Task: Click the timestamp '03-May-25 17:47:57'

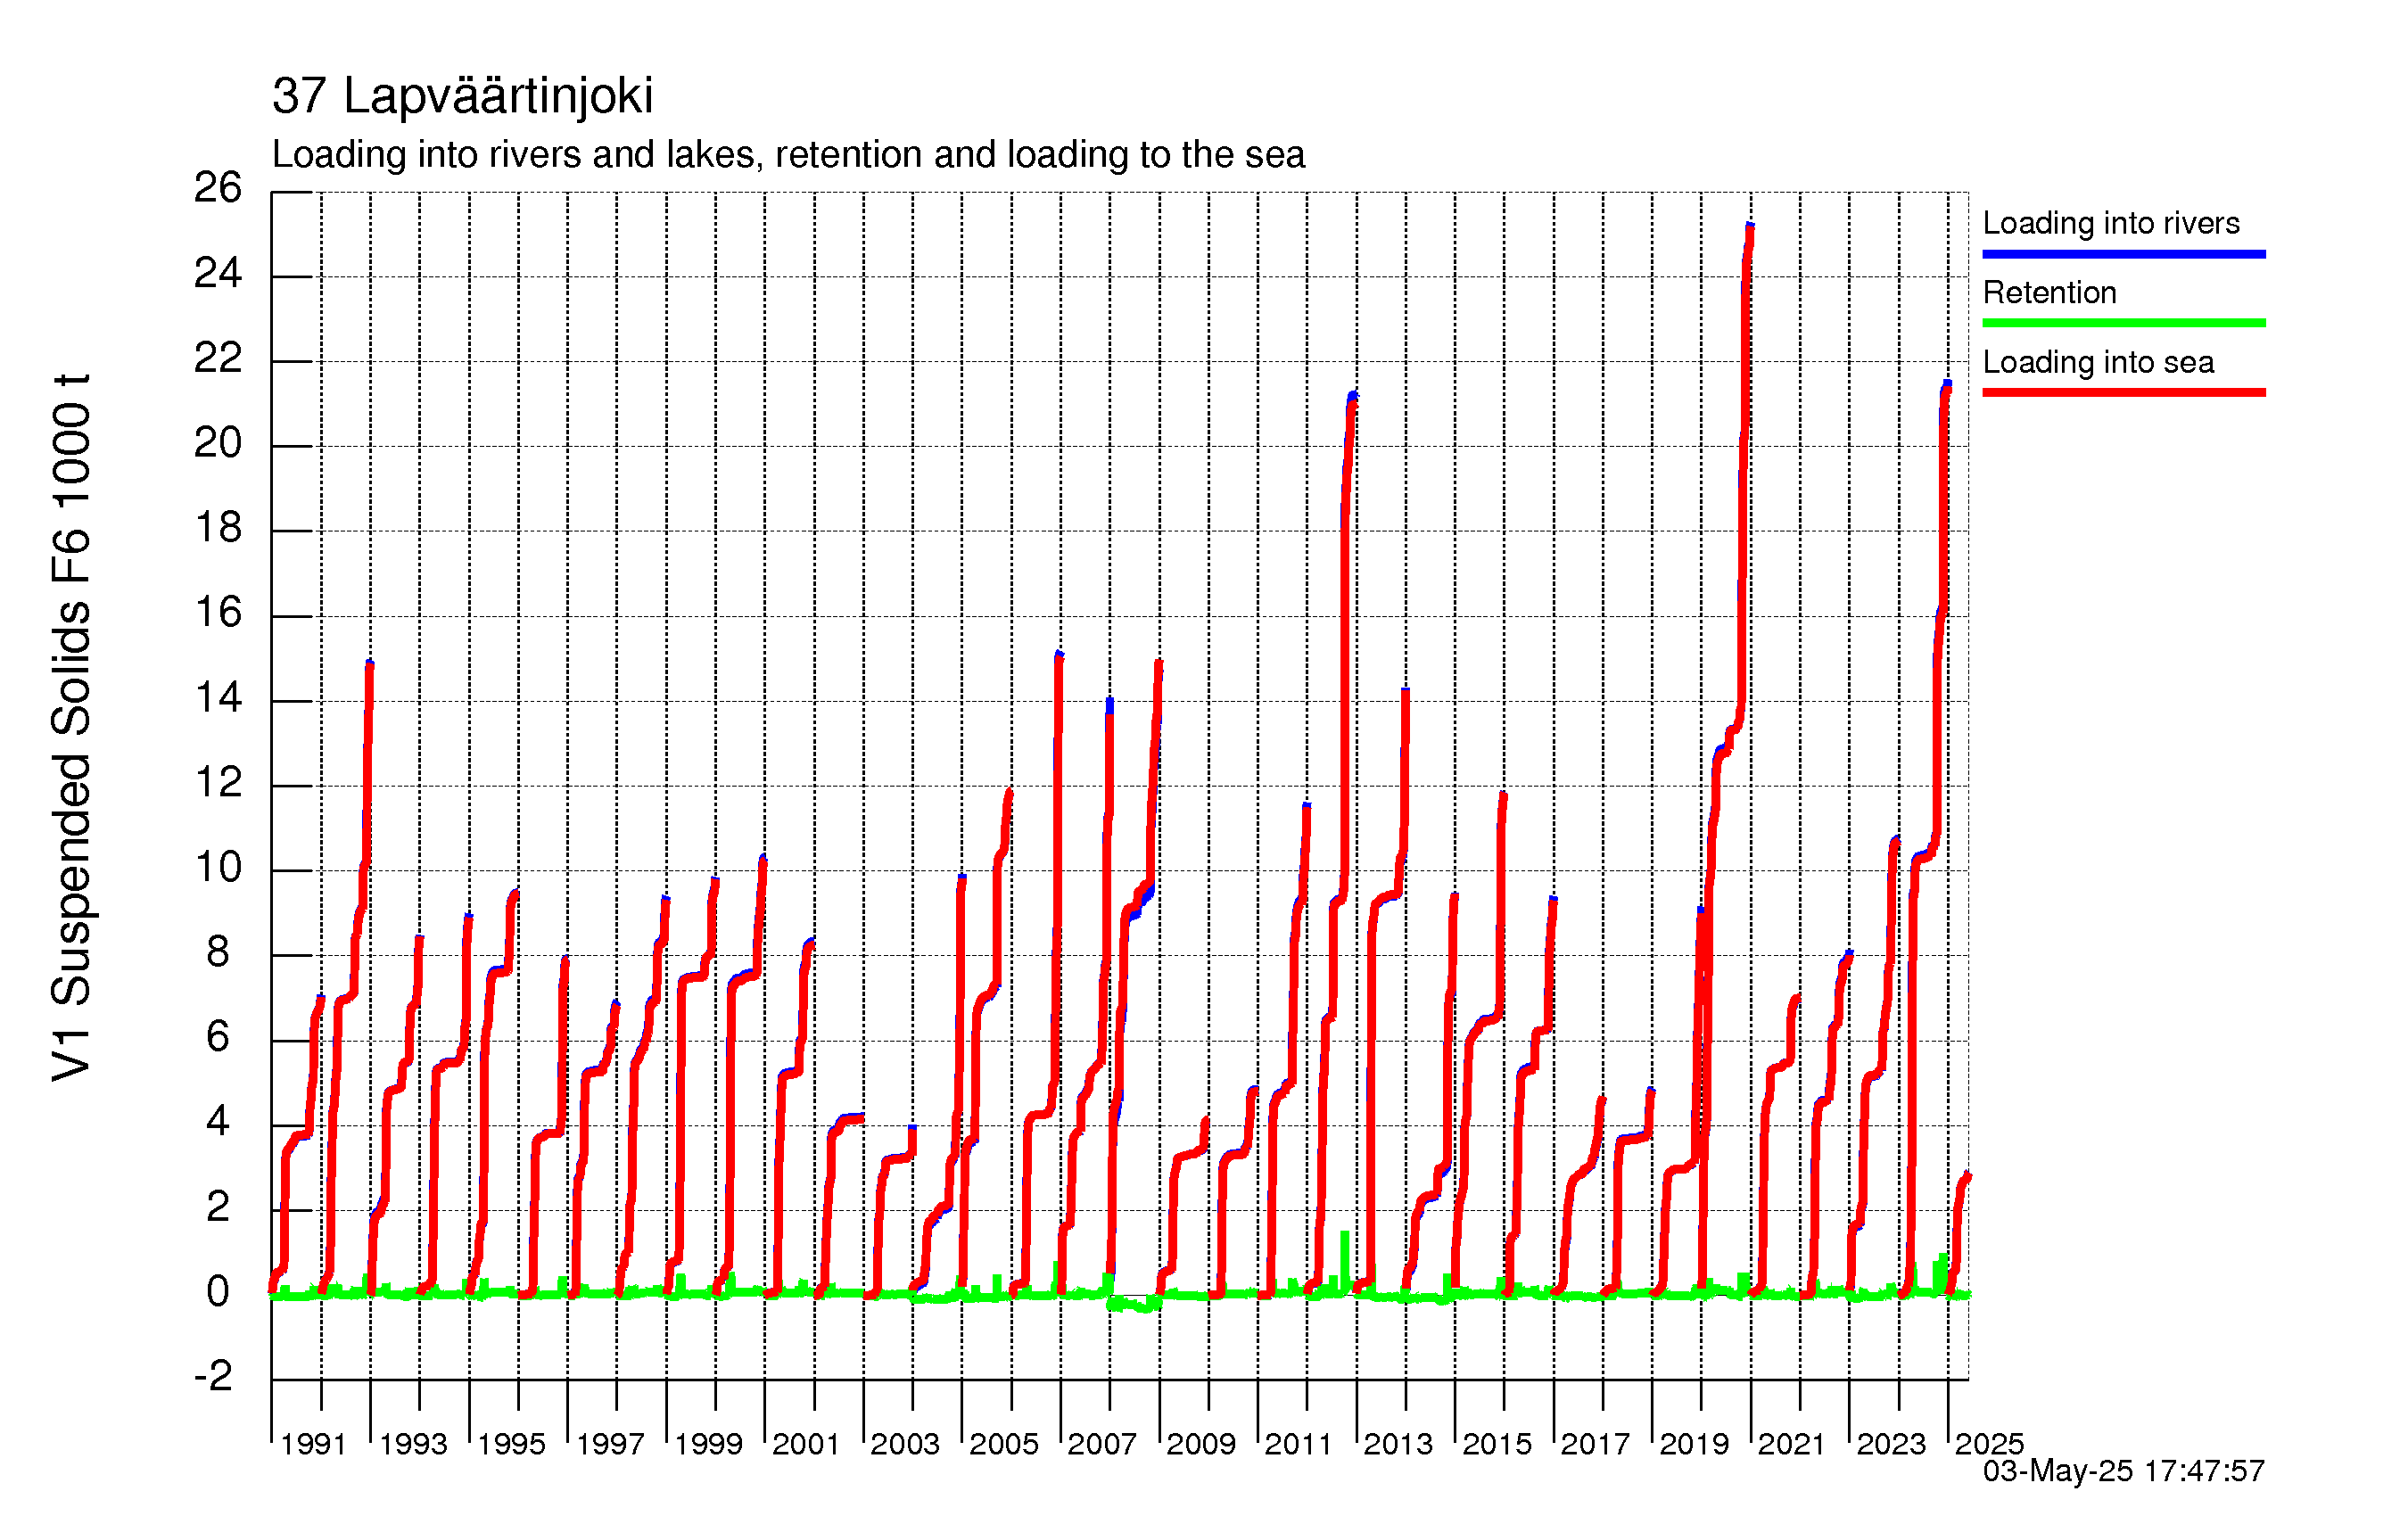Action: tap(2123, 1472)
